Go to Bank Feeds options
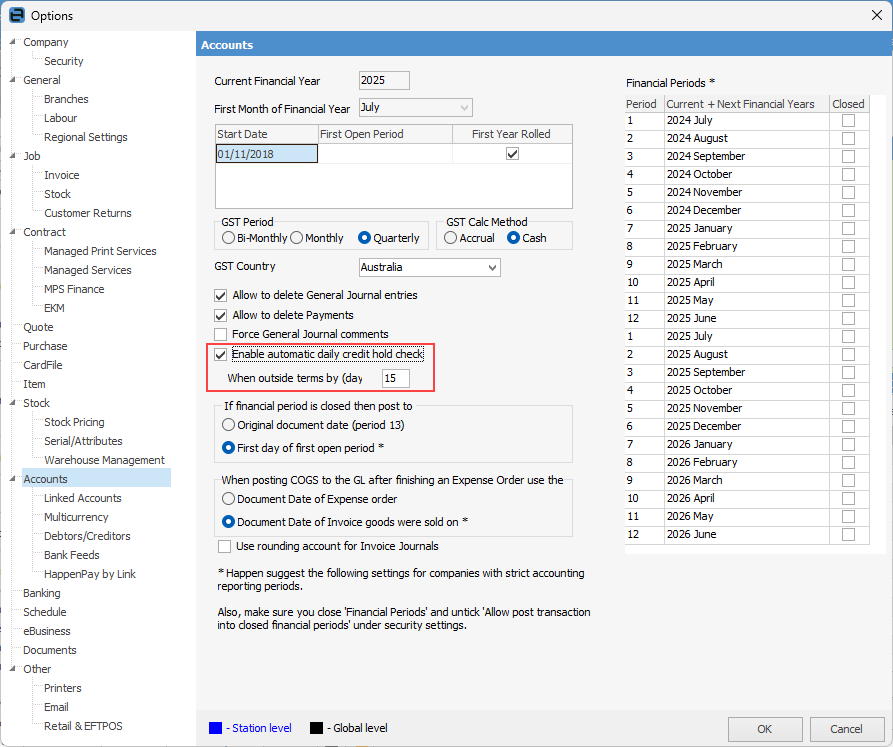 click(72, 555)
